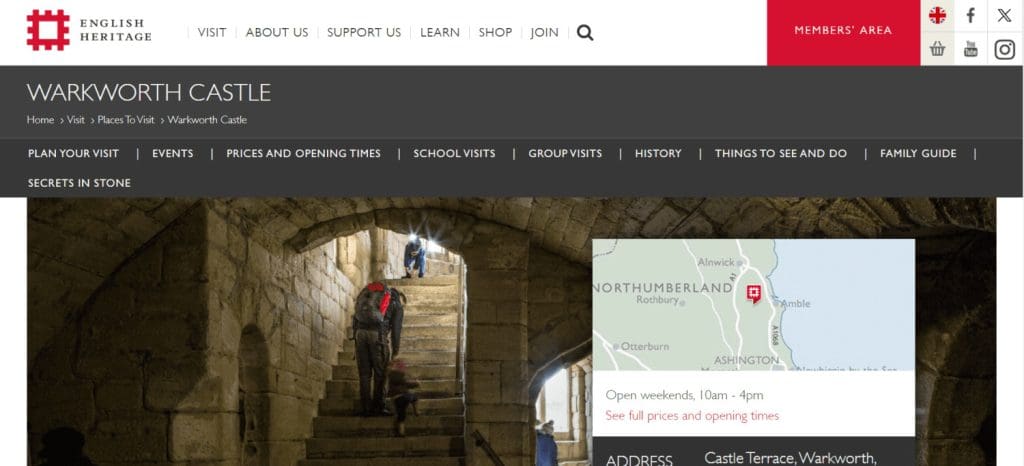Open Things To See And Do tab
The image size is (1024, 466).
(780, 153)
